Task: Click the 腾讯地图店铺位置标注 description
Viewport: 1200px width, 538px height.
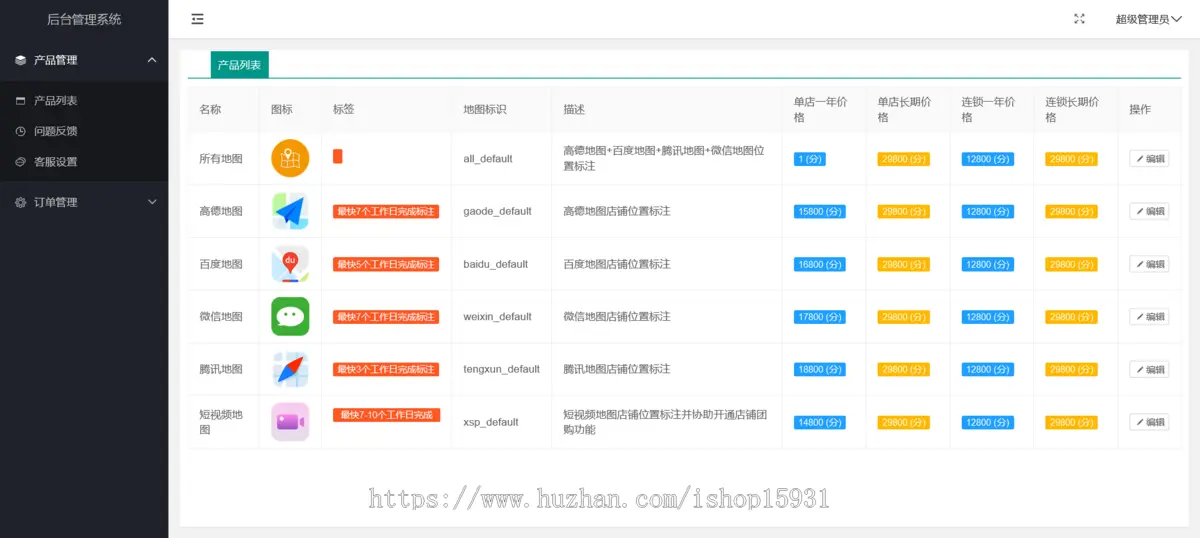Action: coord(616,369)
